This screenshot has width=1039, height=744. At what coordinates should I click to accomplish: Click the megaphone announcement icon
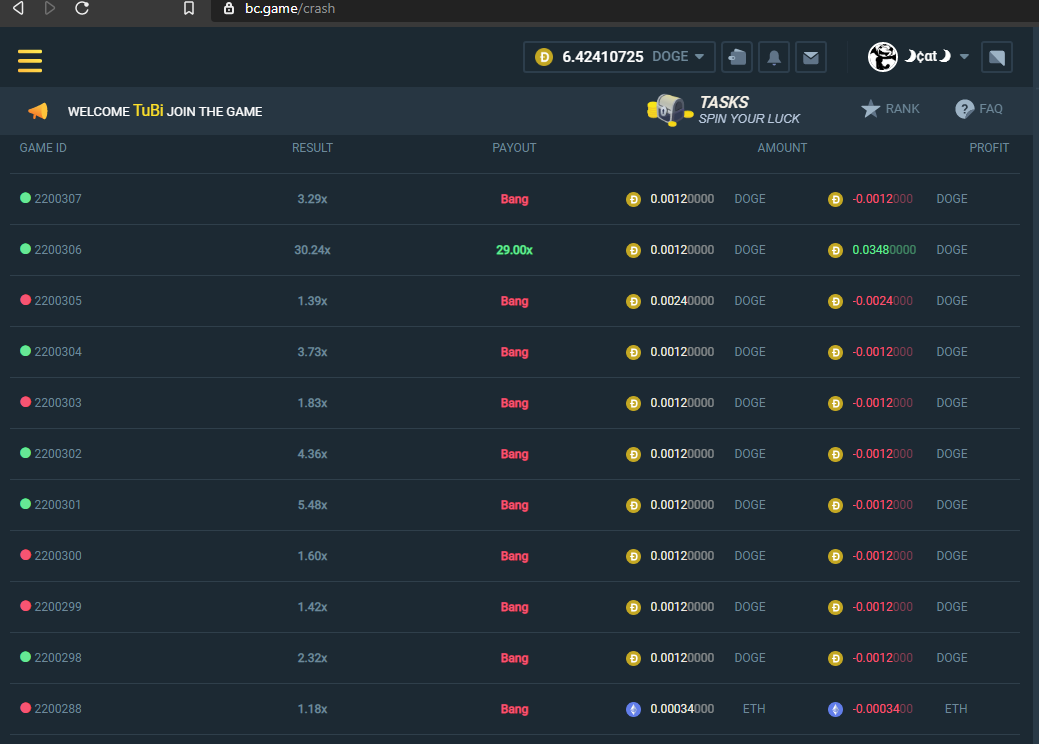pyautogui.click(x=38, y=111)
